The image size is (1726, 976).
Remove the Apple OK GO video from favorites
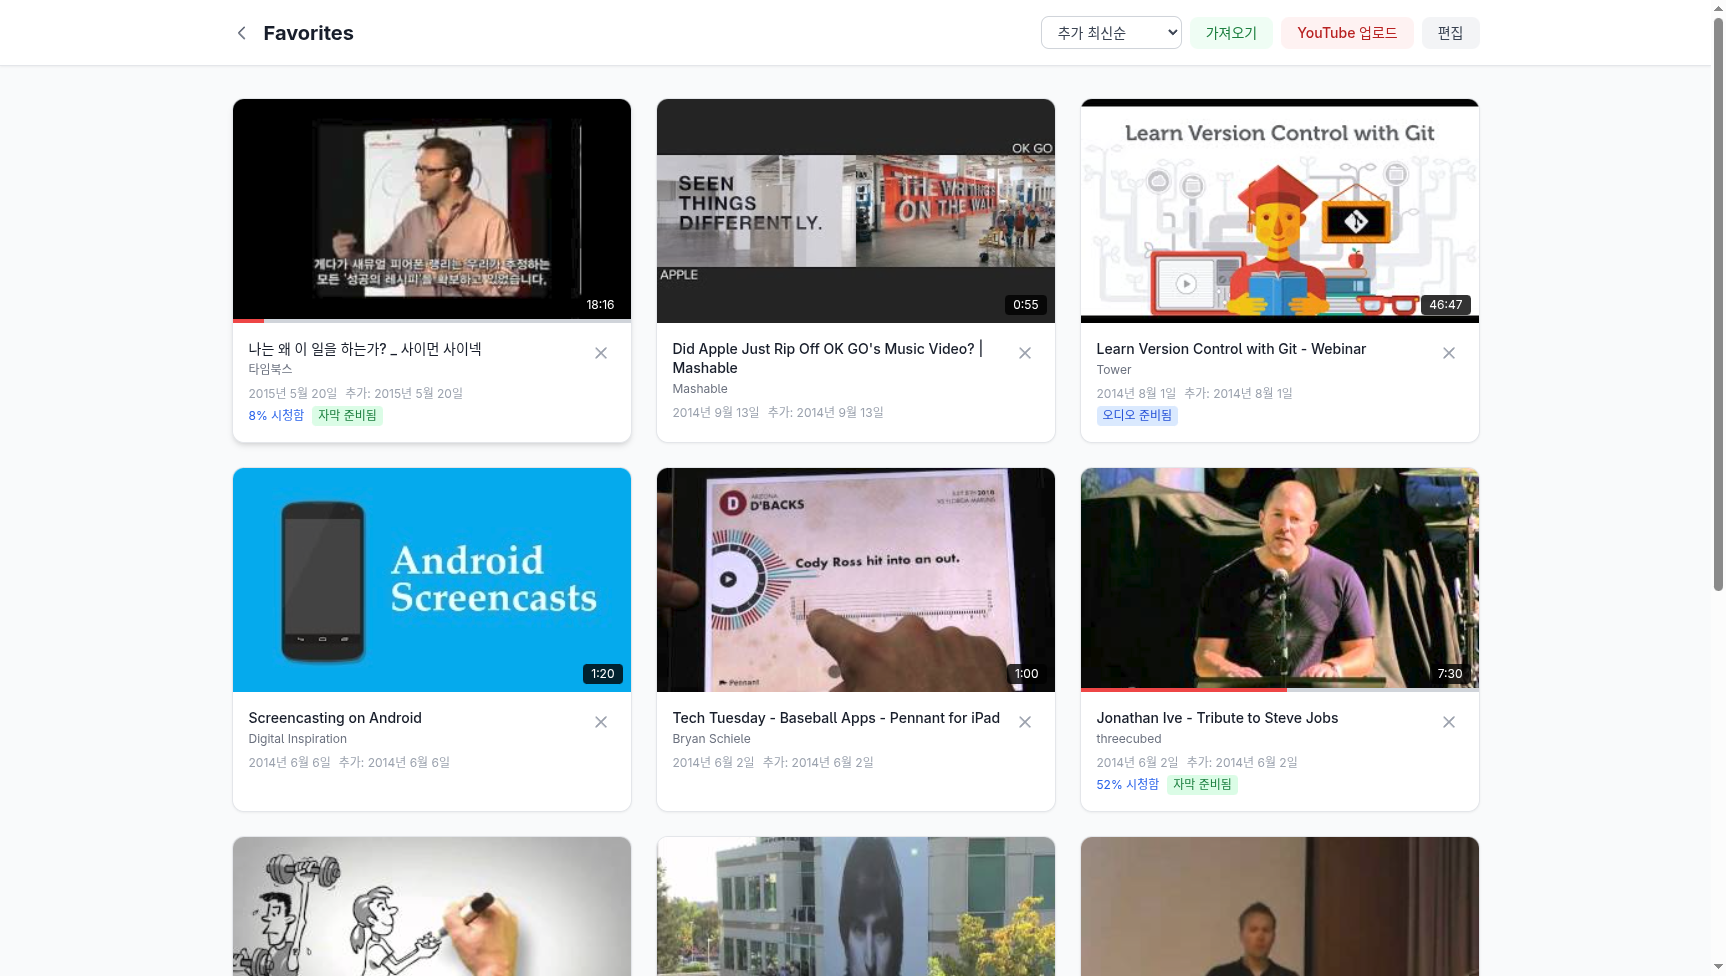1025,353
